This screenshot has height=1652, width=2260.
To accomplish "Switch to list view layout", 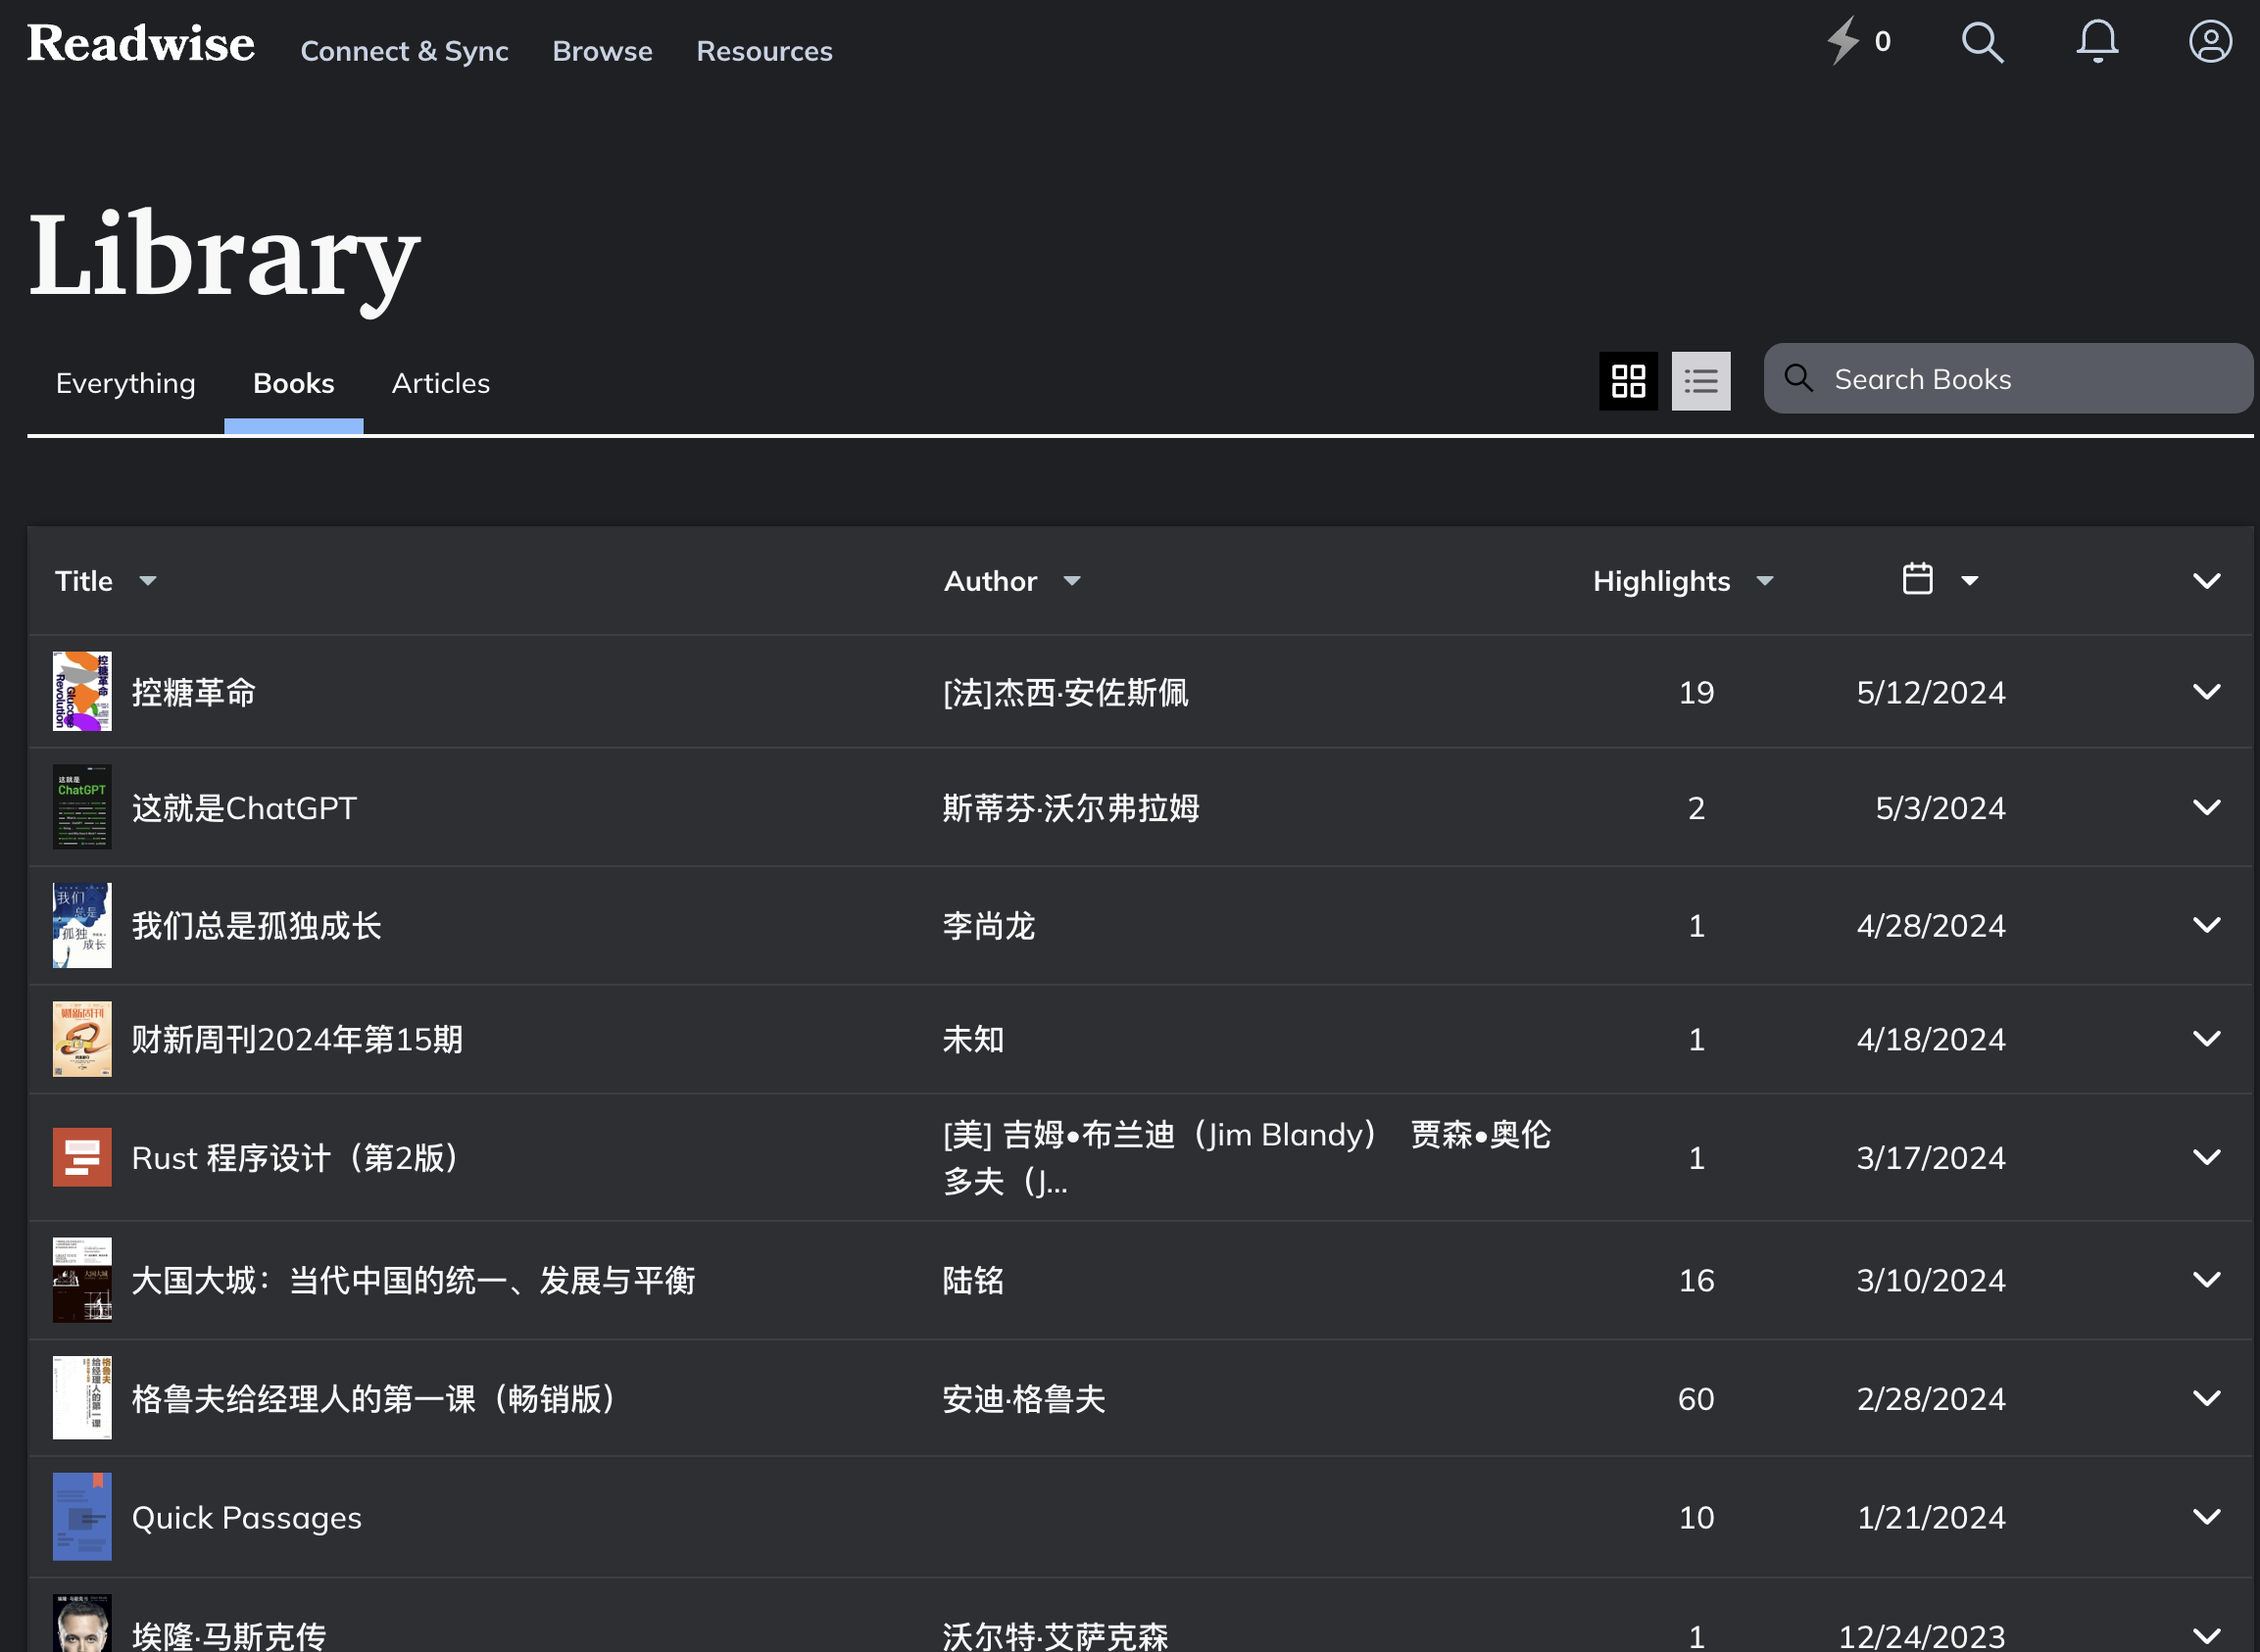I will pyautogui.click(x=1701, y=381).
